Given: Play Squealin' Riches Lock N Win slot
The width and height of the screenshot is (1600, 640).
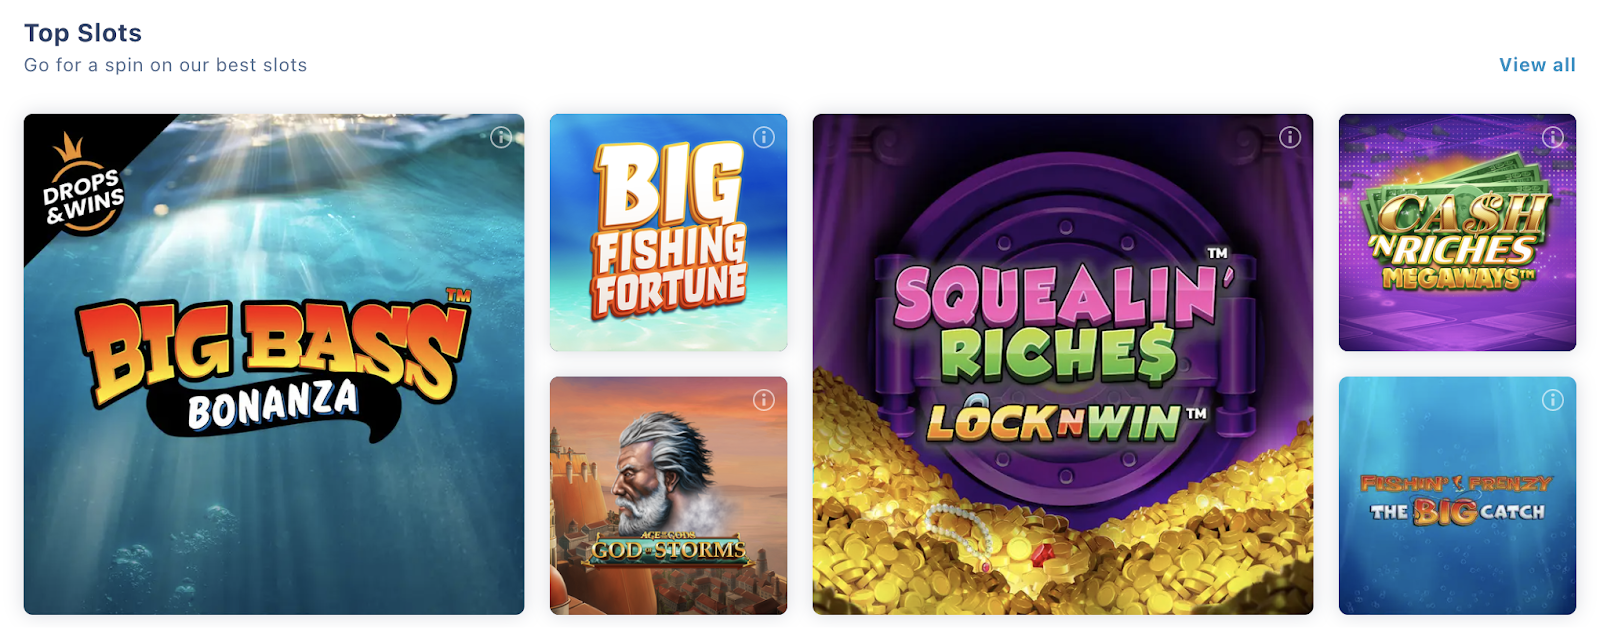Looking at the screenshot, I should tap(1063, 364).
